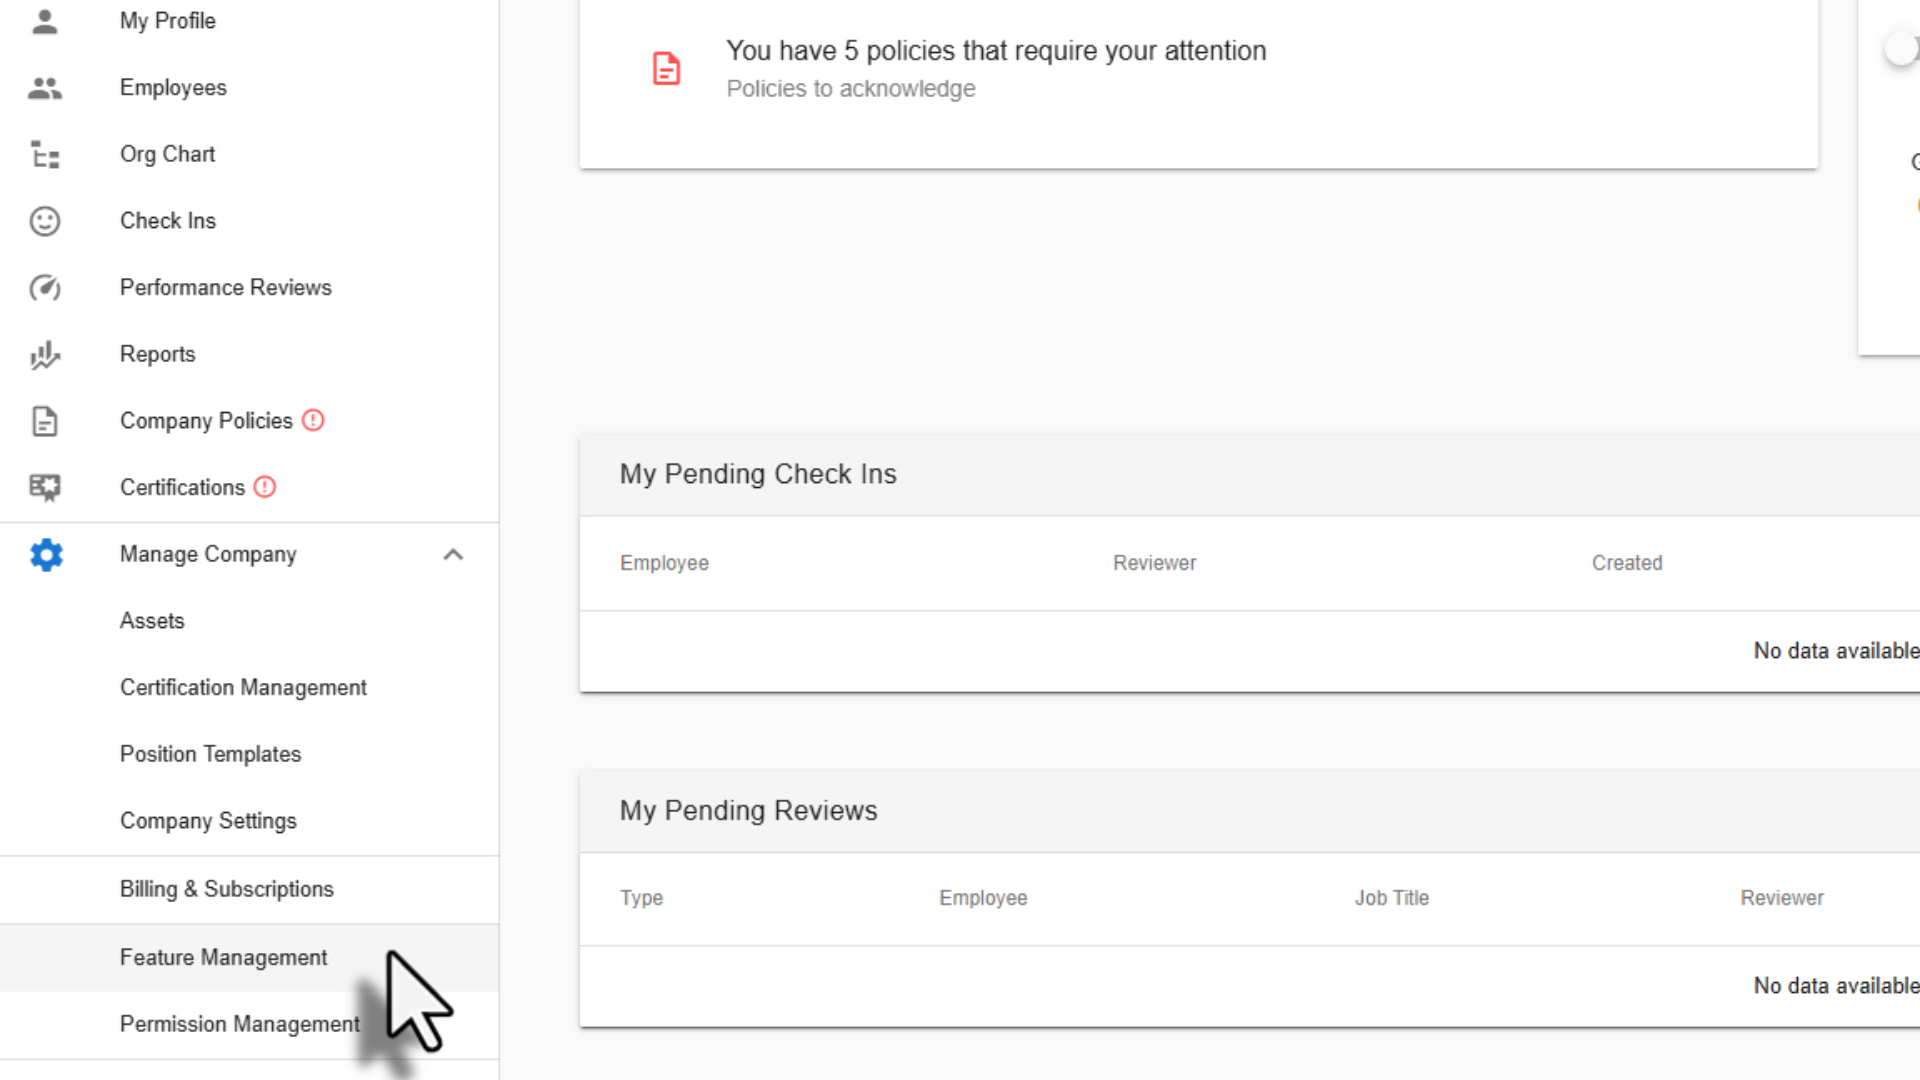Image resolution: width=1920 pixels, height=1080 pixels.
Task: Click the Check Ins smiley icon
Action: pyautogui.click(x=45, y=221)
